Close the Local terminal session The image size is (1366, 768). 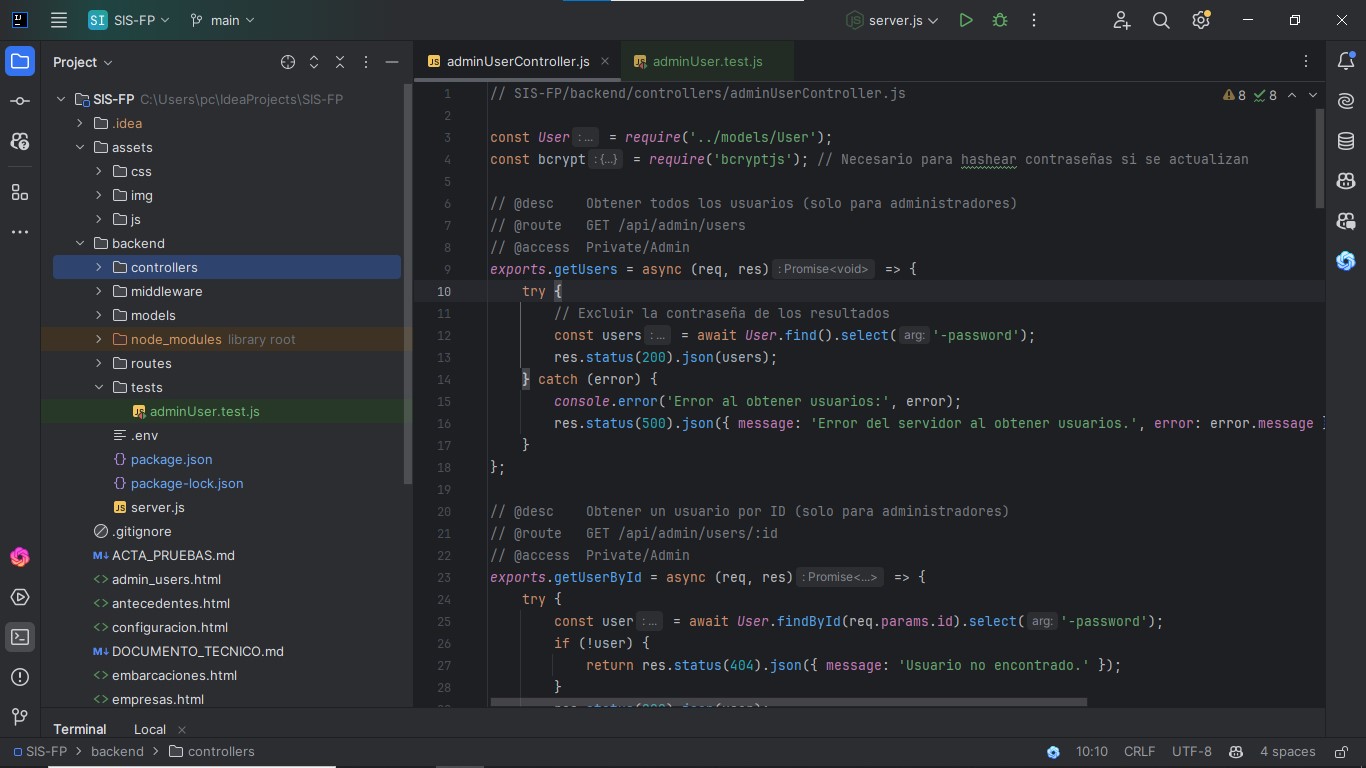point(181,730)
